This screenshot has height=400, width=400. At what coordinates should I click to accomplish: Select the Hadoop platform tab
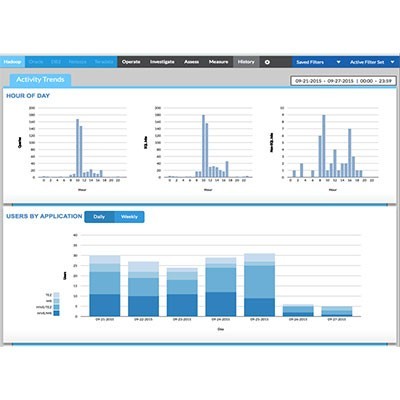pyautogui.click(x=12, y=62)
